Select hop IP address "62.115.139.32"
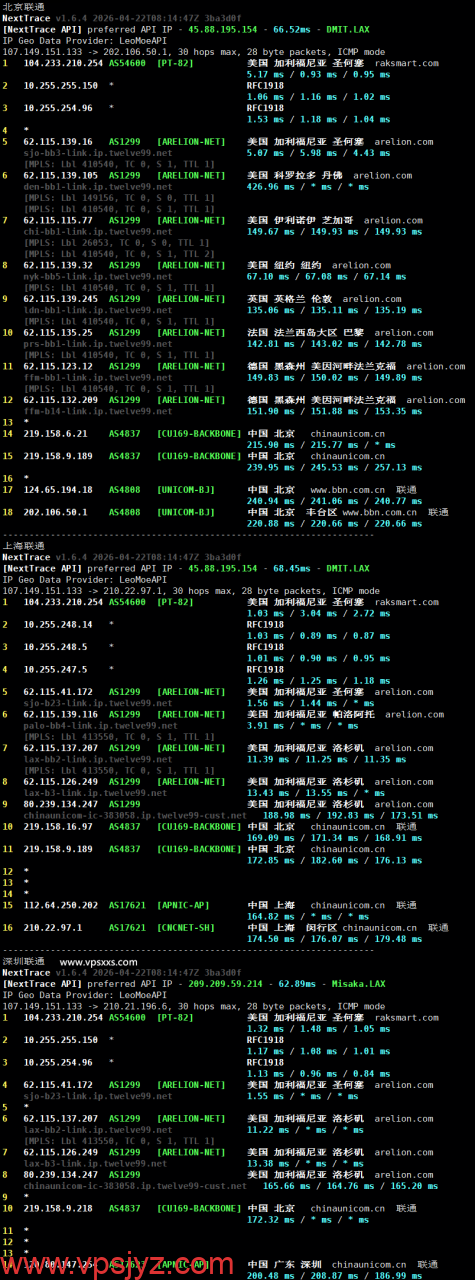 [58, 265]
